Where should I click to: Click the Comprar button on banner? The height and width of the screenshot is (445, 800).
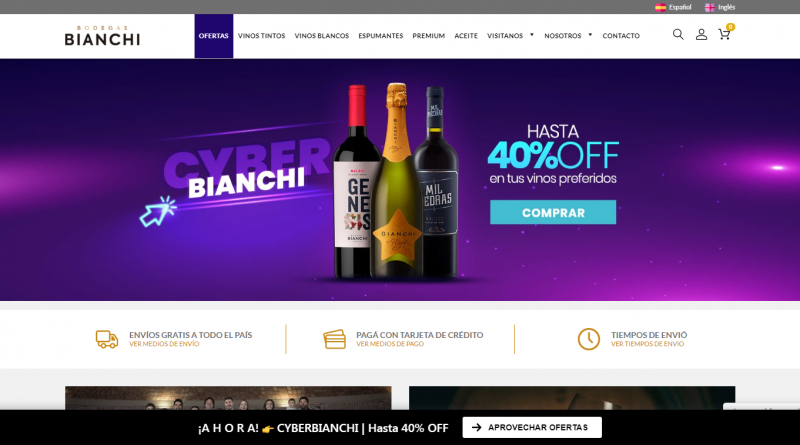[x=553, y=212]
